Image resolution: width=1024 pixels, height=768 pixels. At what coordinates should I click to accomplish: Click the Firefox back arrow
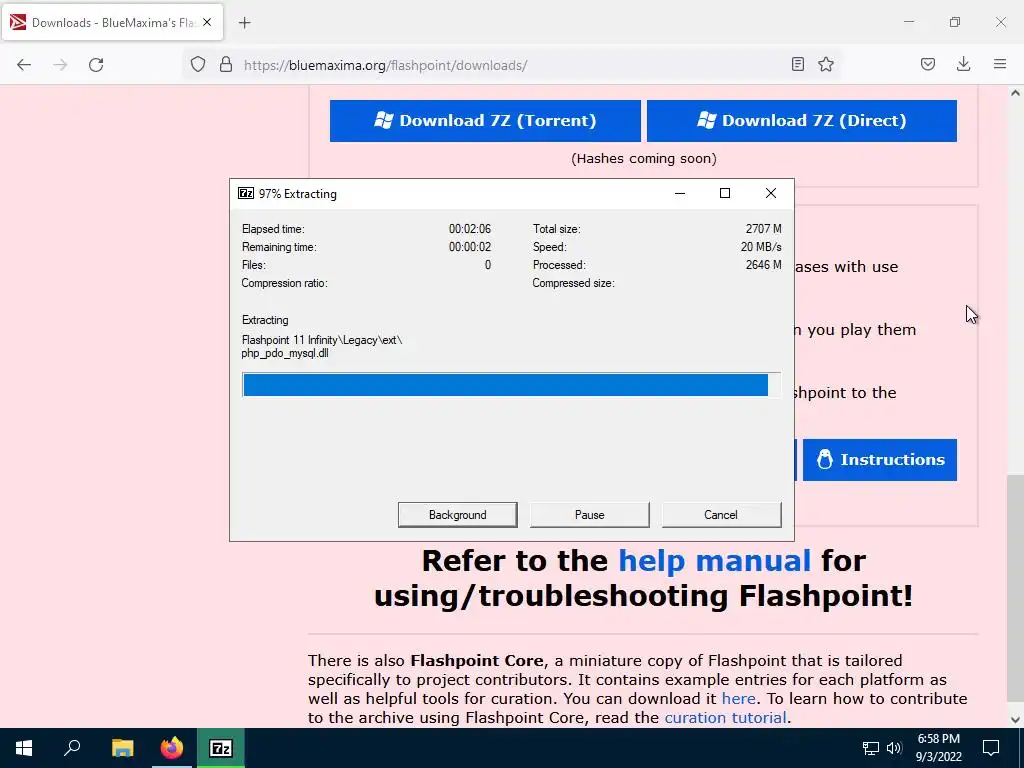[24, 65]
